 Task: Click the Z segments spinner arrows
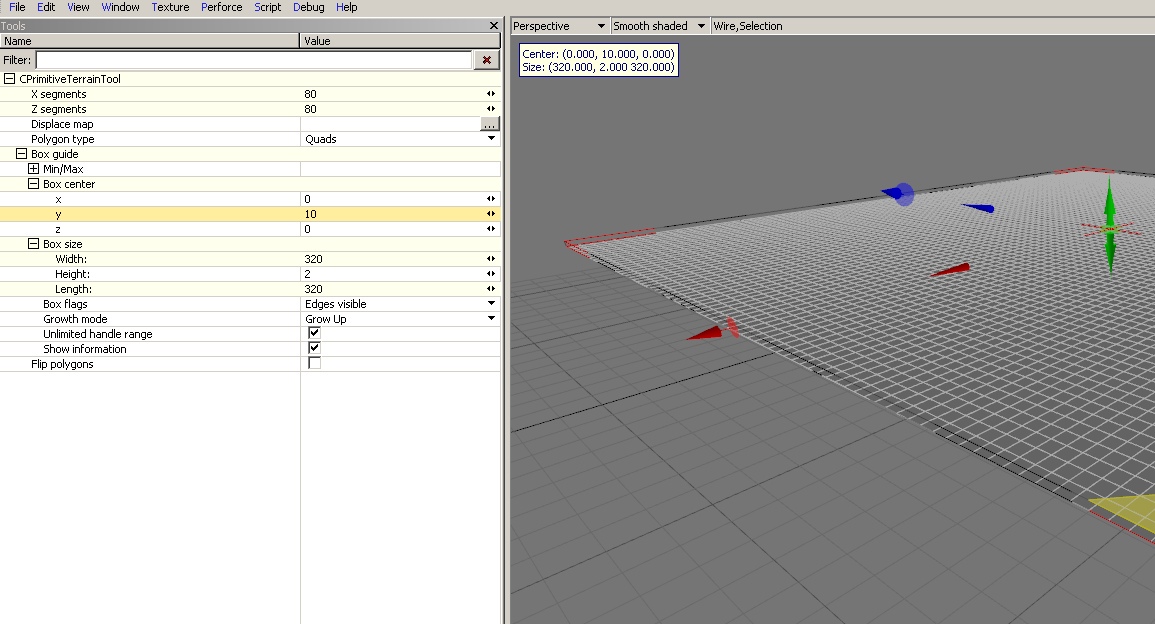[x=491, y=108]
